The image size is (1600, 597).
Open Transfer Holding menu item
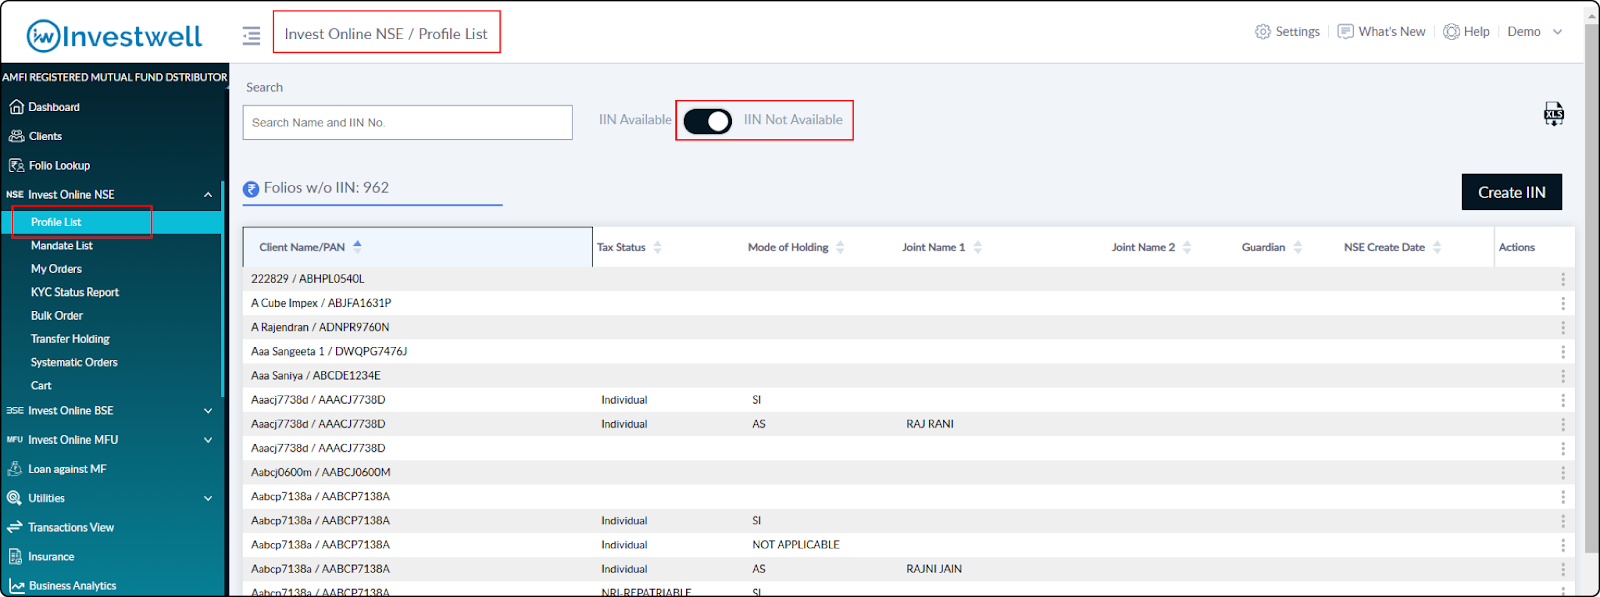click(x=70, y=339)
